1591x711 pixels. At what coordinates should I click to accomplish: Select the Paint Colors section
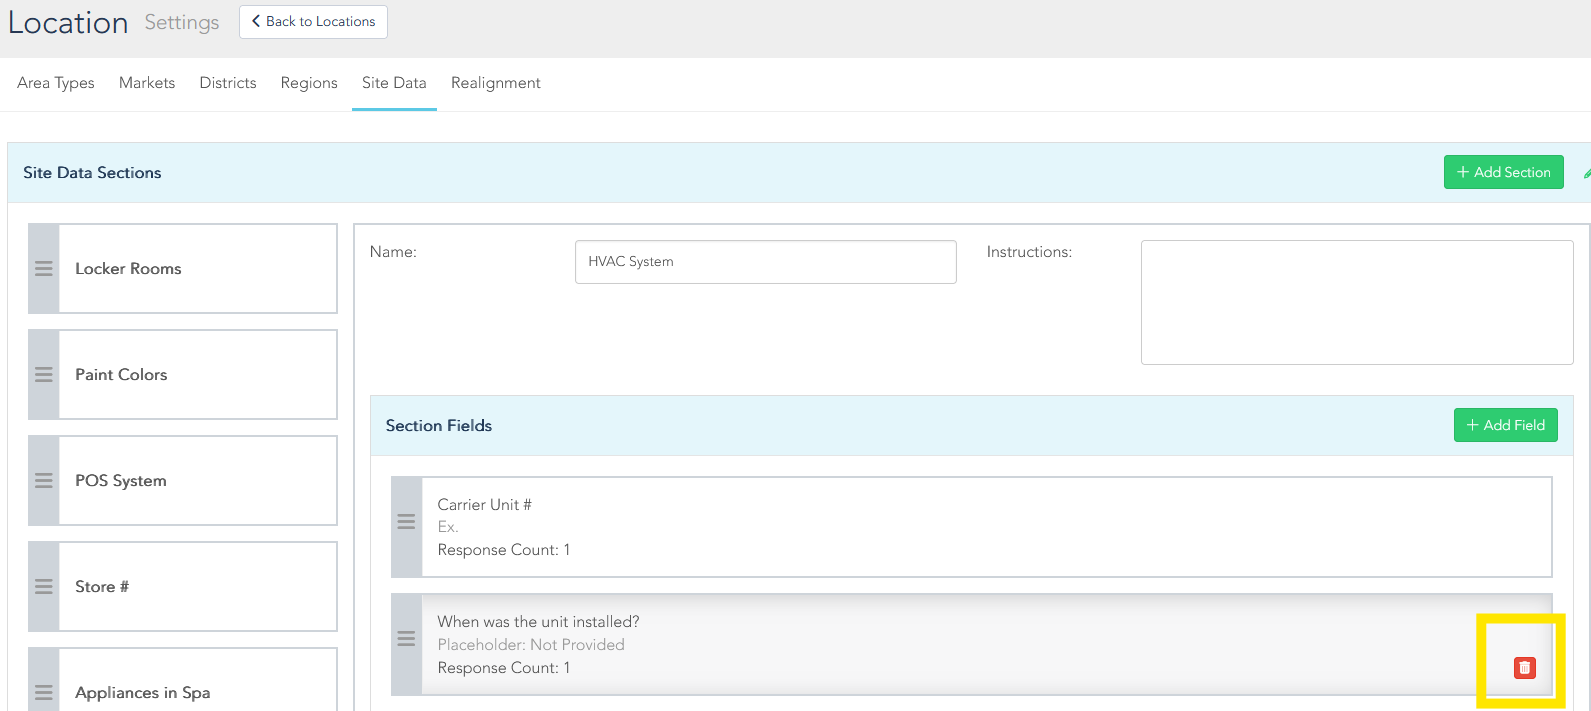[197, 375]
